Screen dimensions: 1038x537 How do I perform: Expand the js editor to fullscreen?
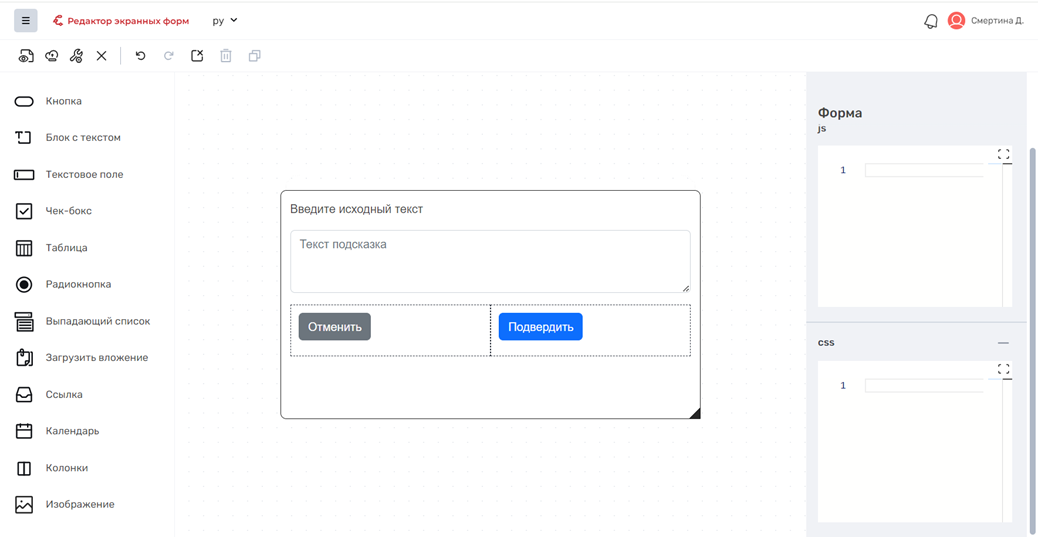pyautogui.click(x=1004, y=154)
